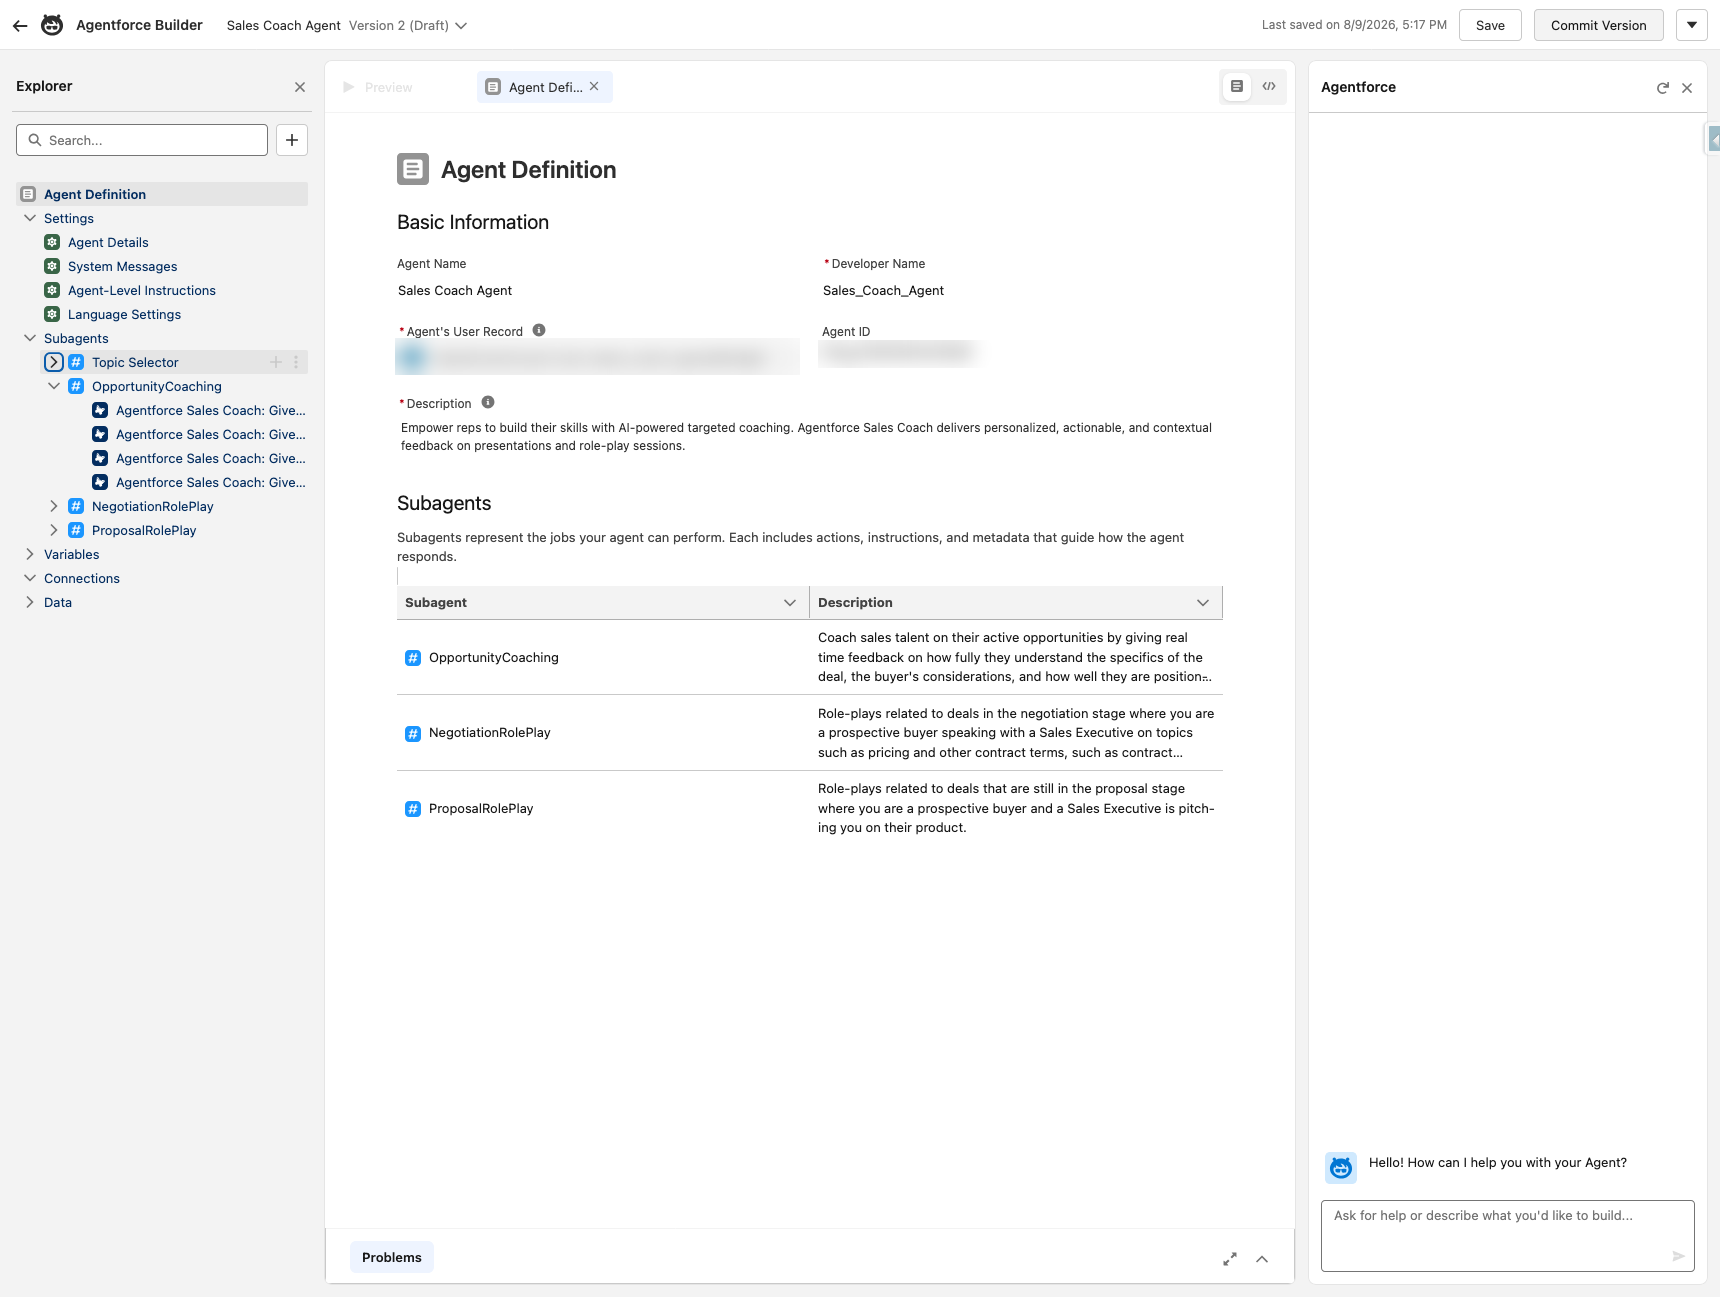Image resolution: width=1720 pixels, height=1297 pixels.
Task: Select Topic Selector in the tree
Action: pos(135,362)
